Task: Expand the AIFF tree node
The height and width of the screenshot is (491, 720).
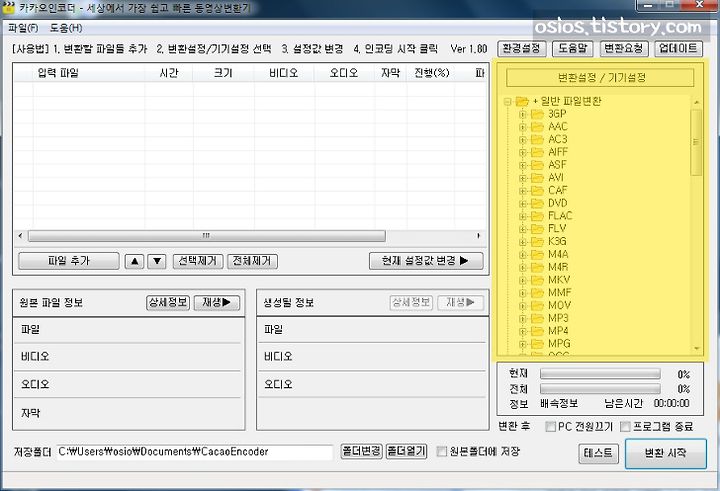Action: click(x=523, y=152)
